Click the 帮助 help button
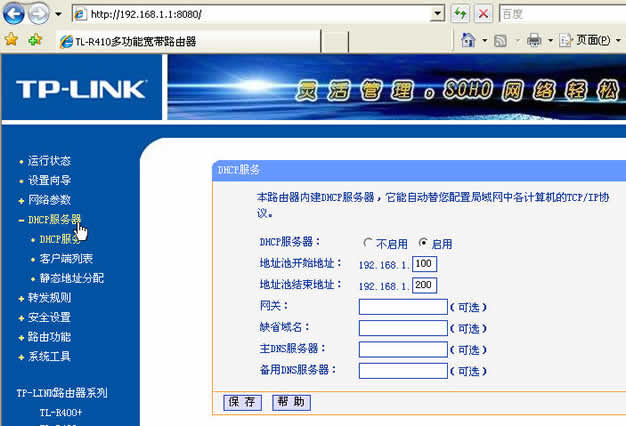 click(291, 402)
